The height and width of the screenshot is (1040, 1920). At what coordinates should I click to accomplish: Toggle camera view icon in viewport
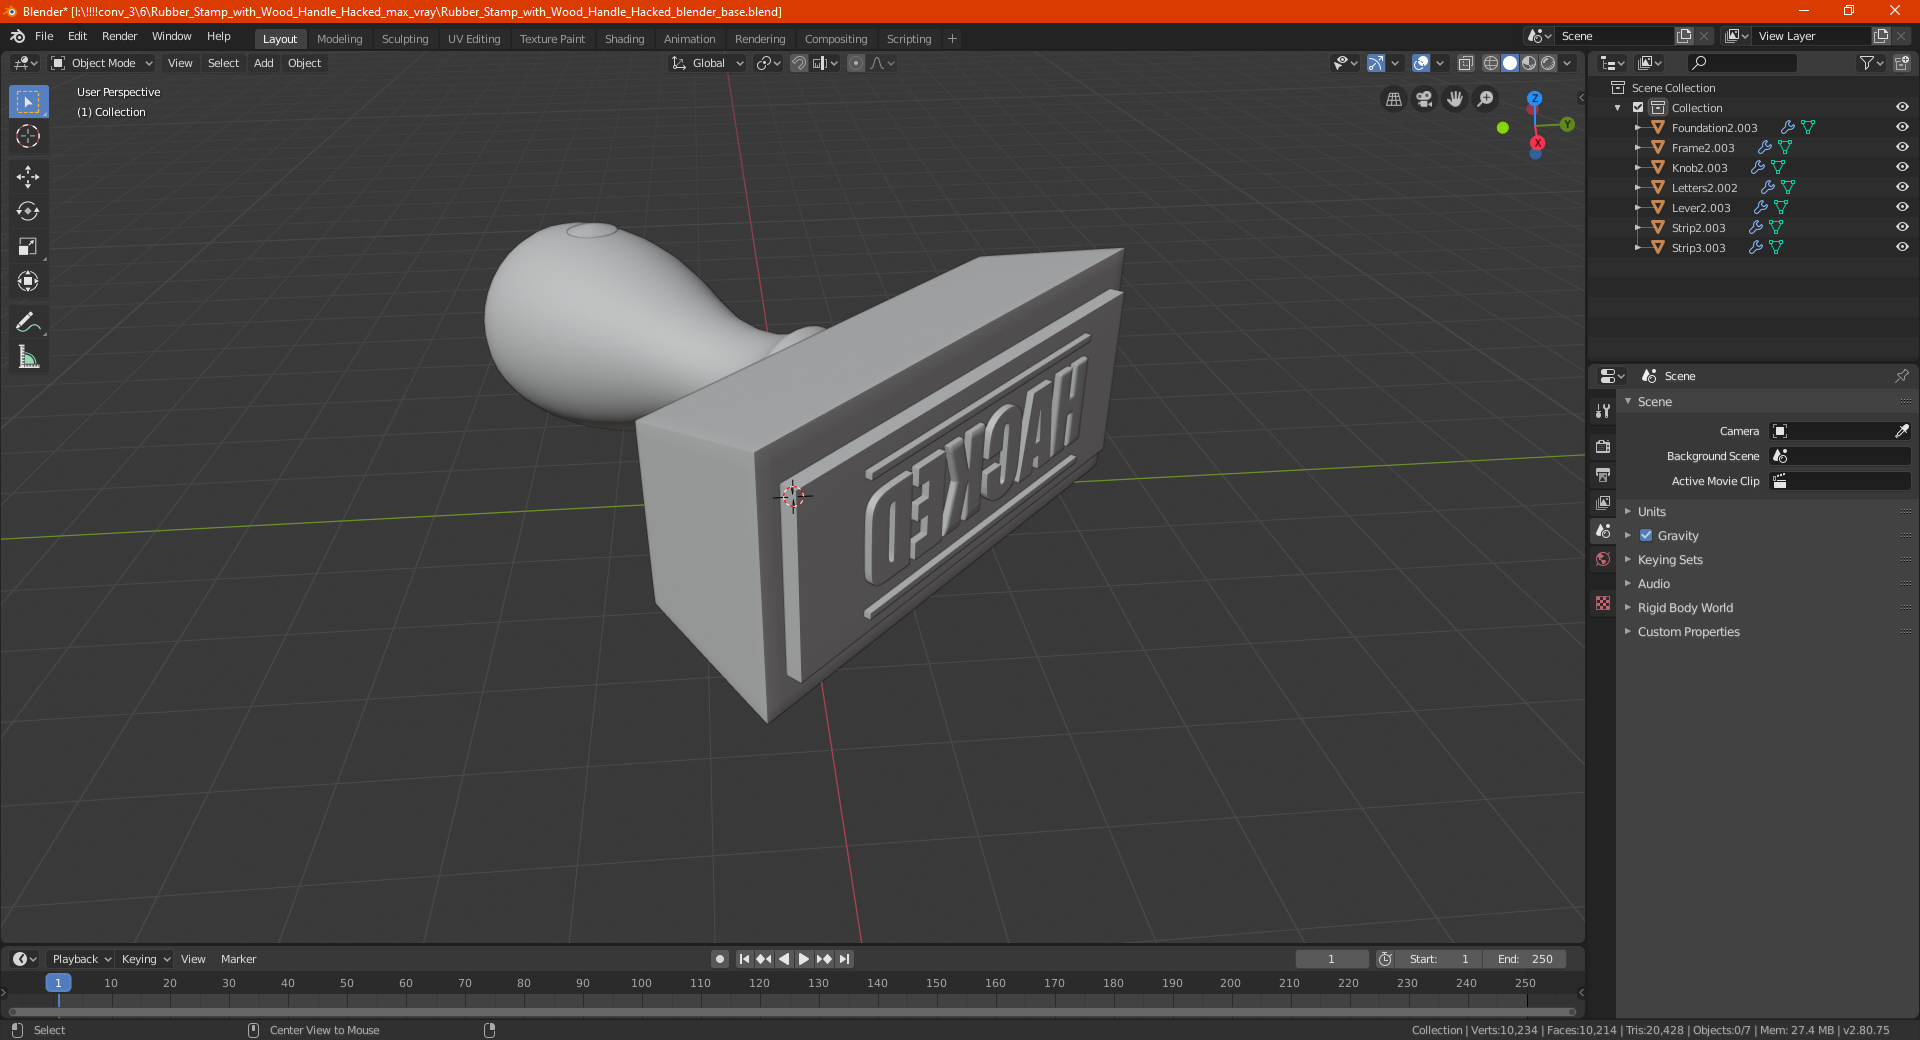click(x=1424, y=99)
